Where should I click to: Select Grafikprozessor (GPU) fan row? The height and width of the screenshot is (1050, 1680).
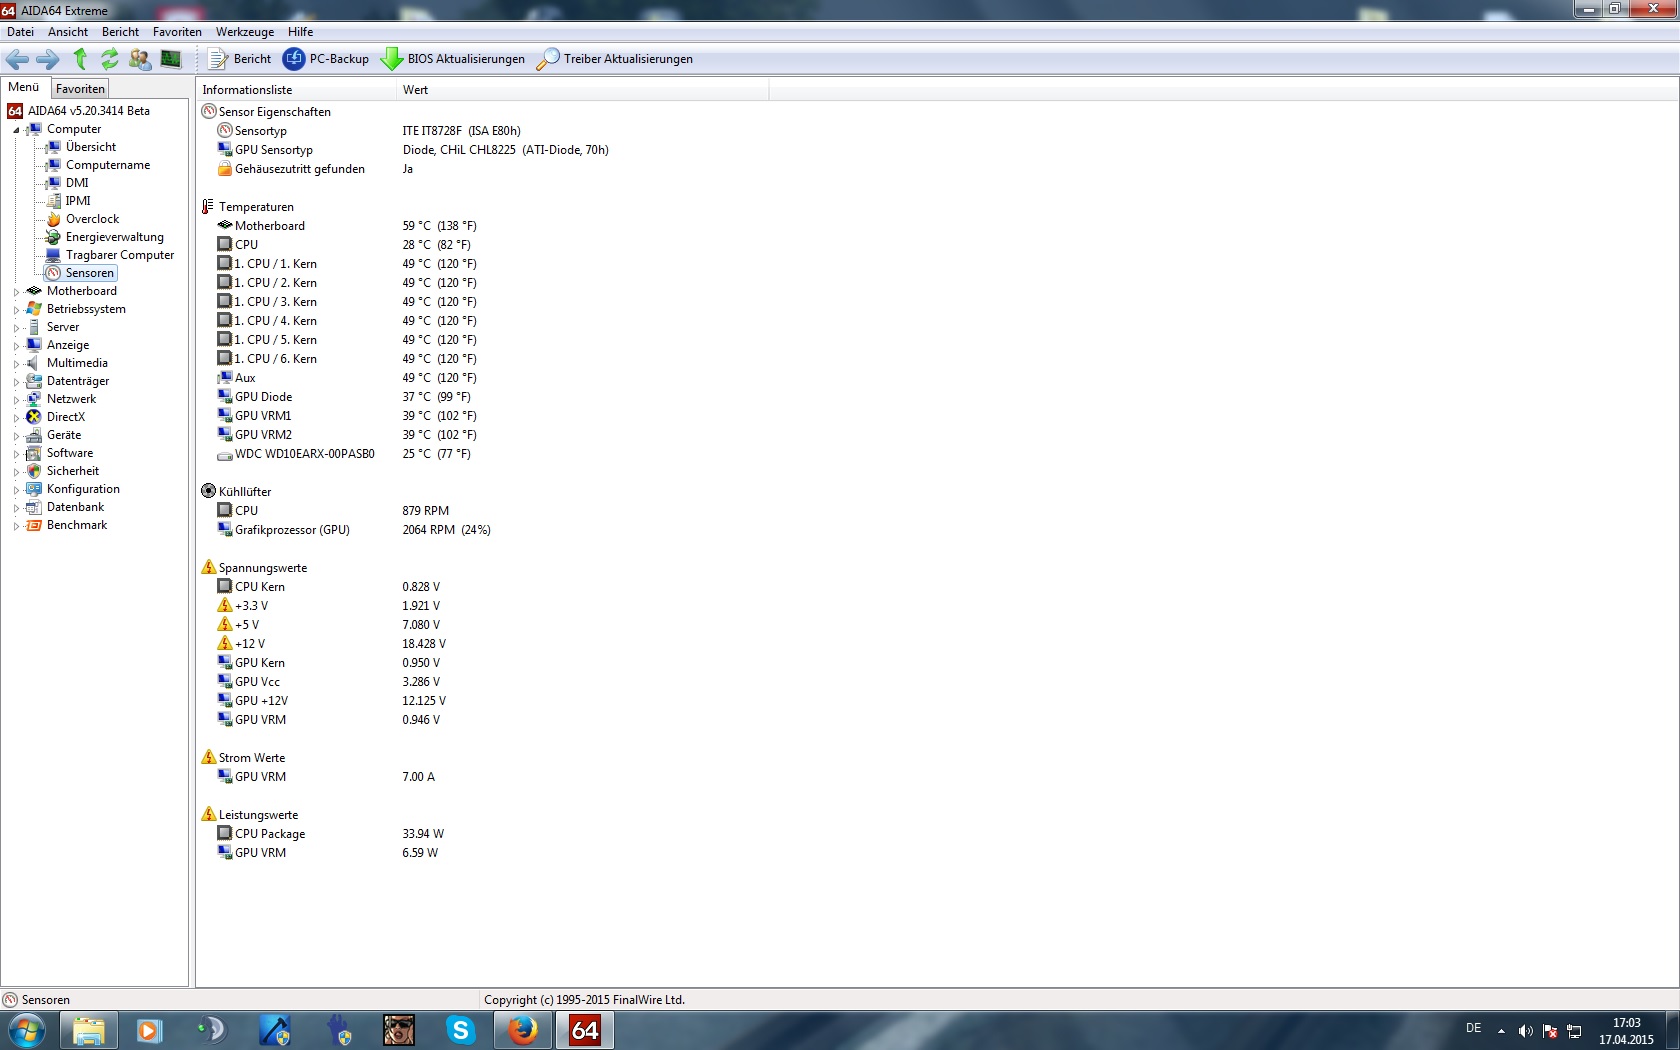354,530
